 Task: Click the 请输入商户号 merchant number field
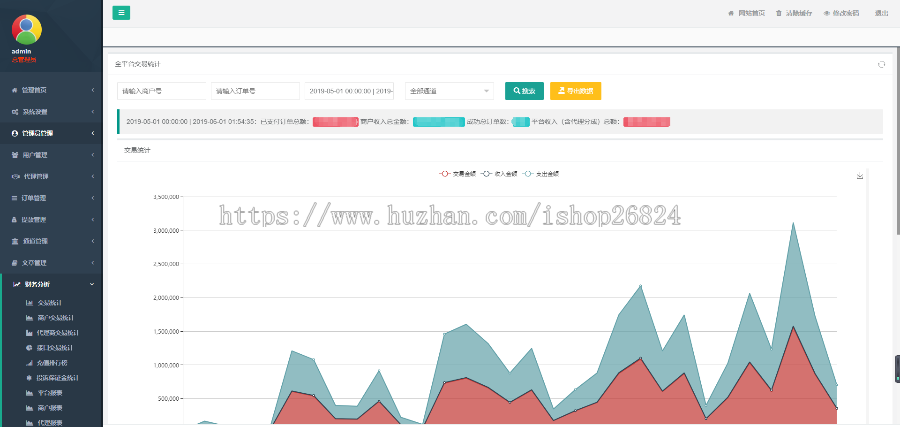click(x=161, y=91)
